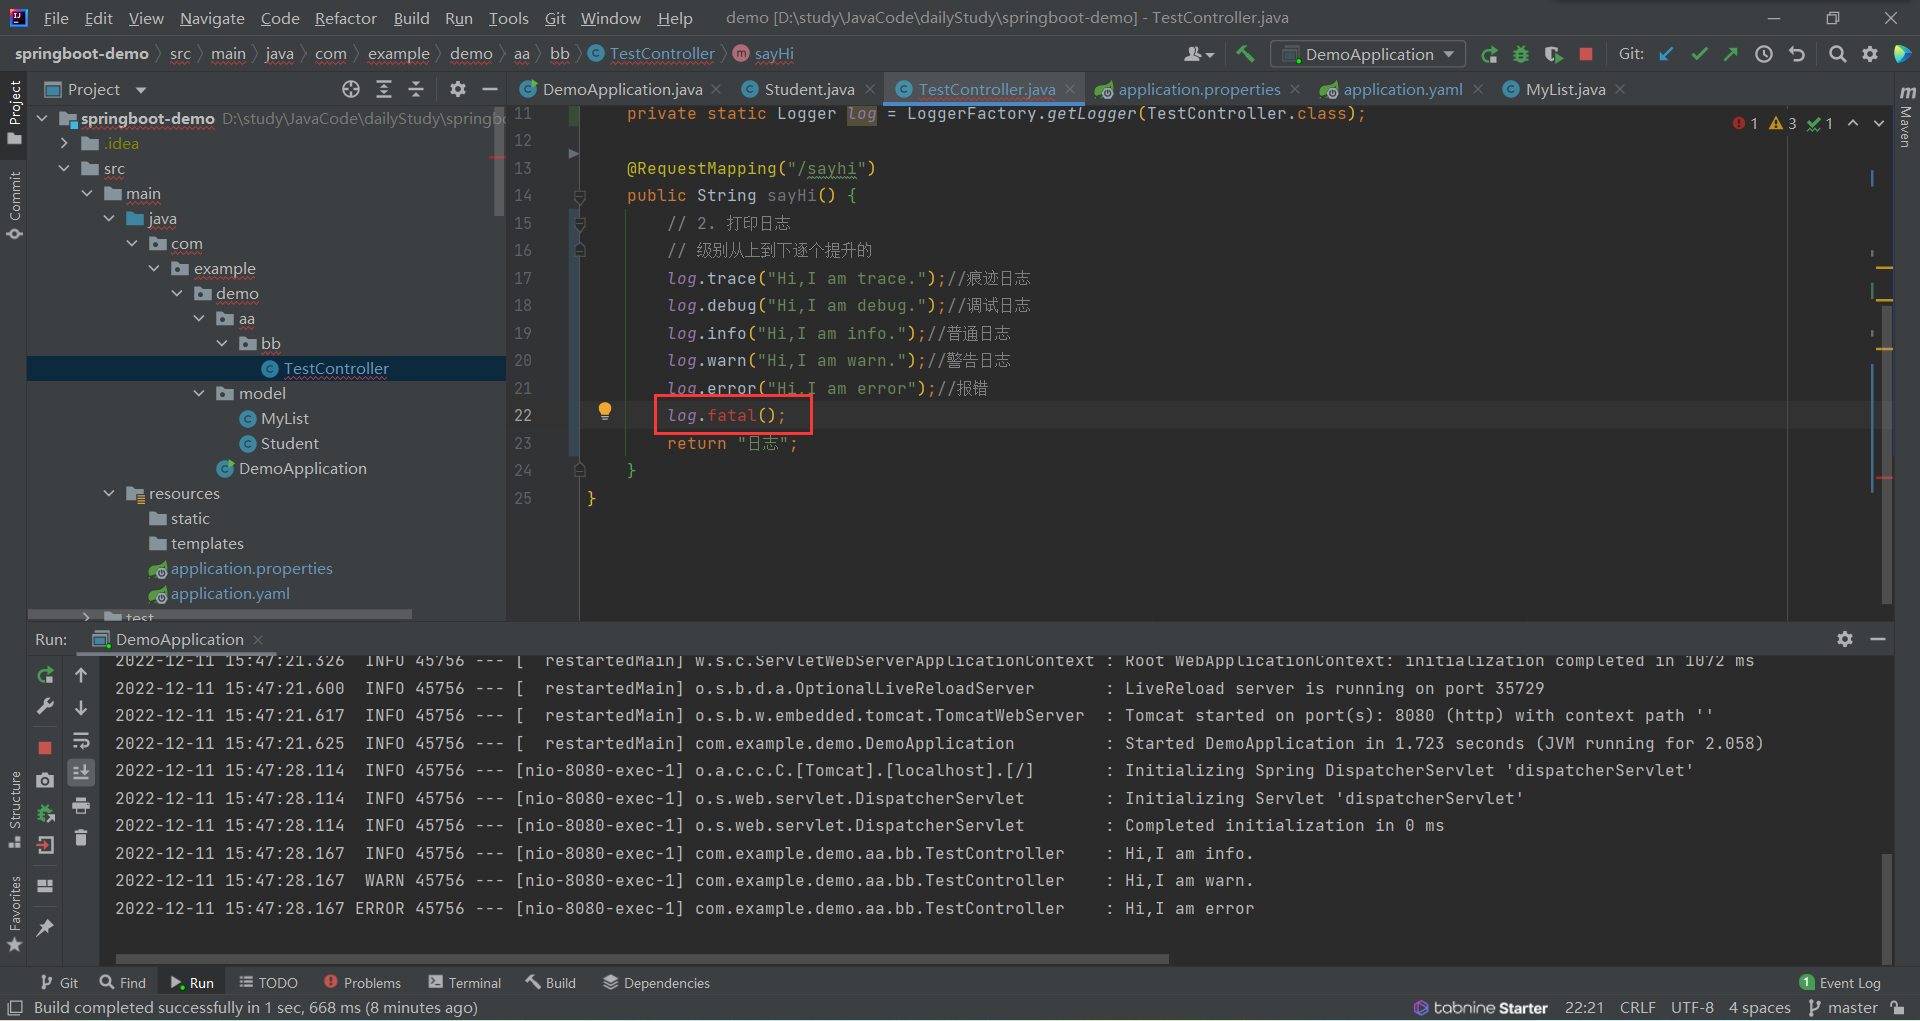Click the Build project hammer icon
Viewport: 1920px width, 1021px height.
(x=1245, y=54)
